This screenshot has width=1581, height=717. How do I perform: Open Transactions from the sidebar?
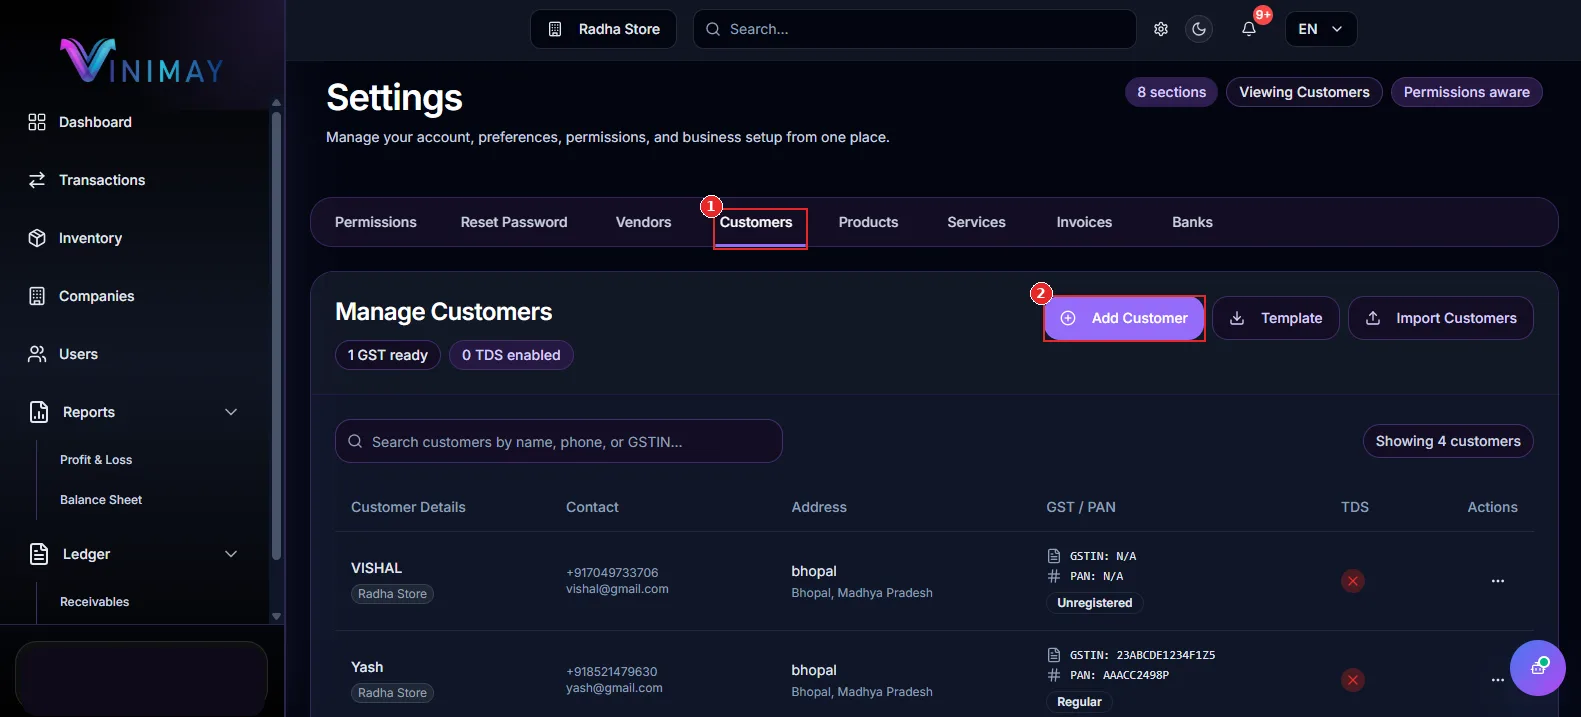coord(102,180)
